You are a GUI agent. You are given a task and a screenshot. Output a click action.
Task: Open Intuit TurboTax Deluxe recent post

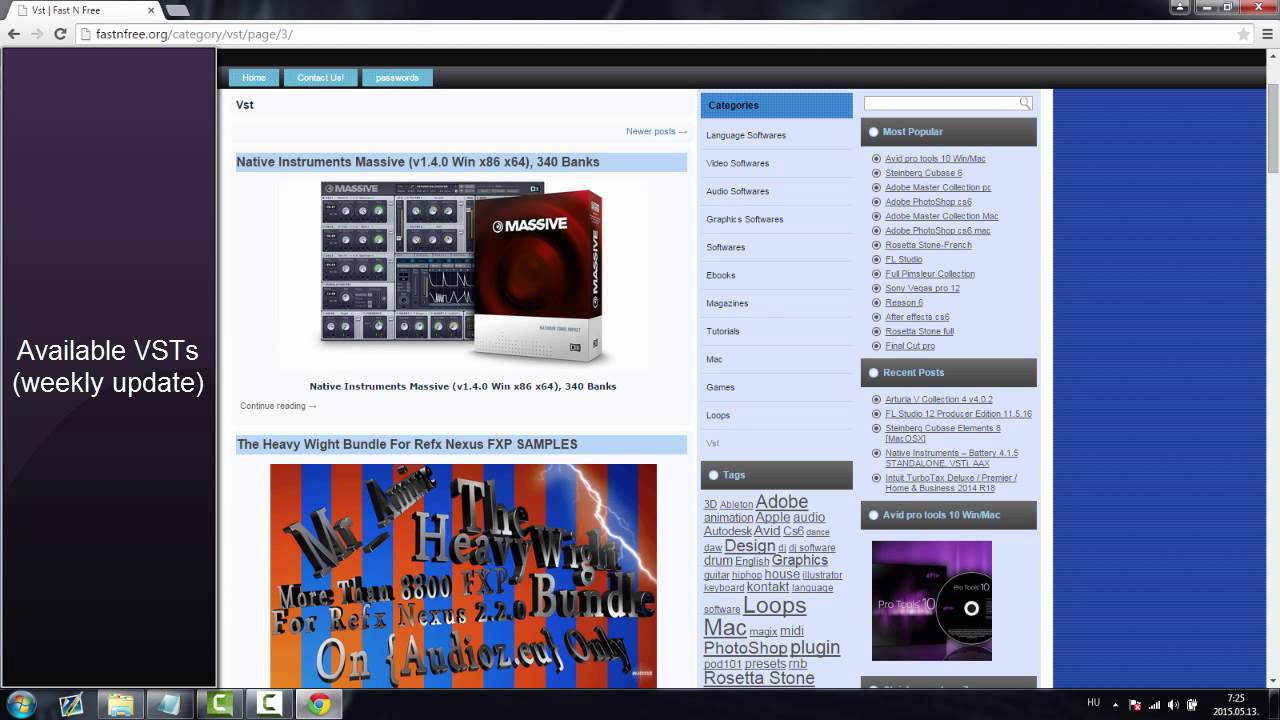(951, 483)
